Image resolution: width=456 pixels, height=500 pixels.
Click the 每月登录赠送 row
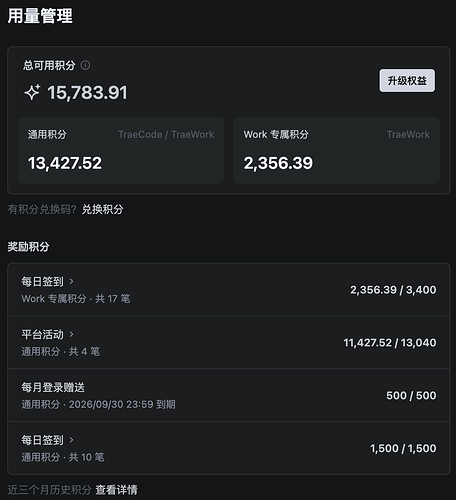[x=229, y=395]
